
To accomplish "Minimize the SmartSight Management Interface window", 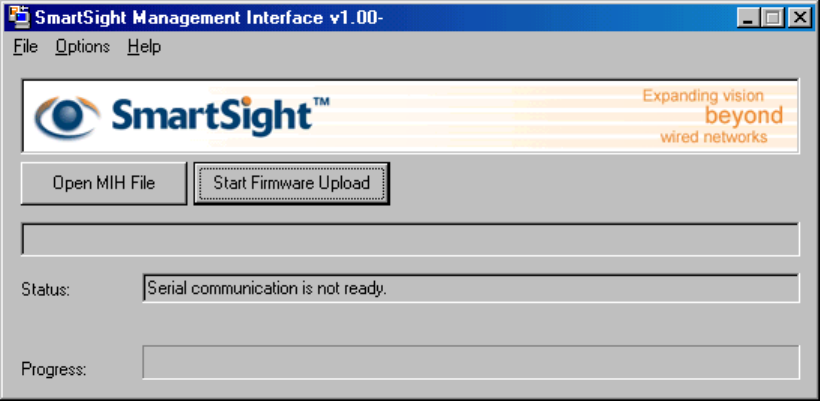I will pos(749,17).
